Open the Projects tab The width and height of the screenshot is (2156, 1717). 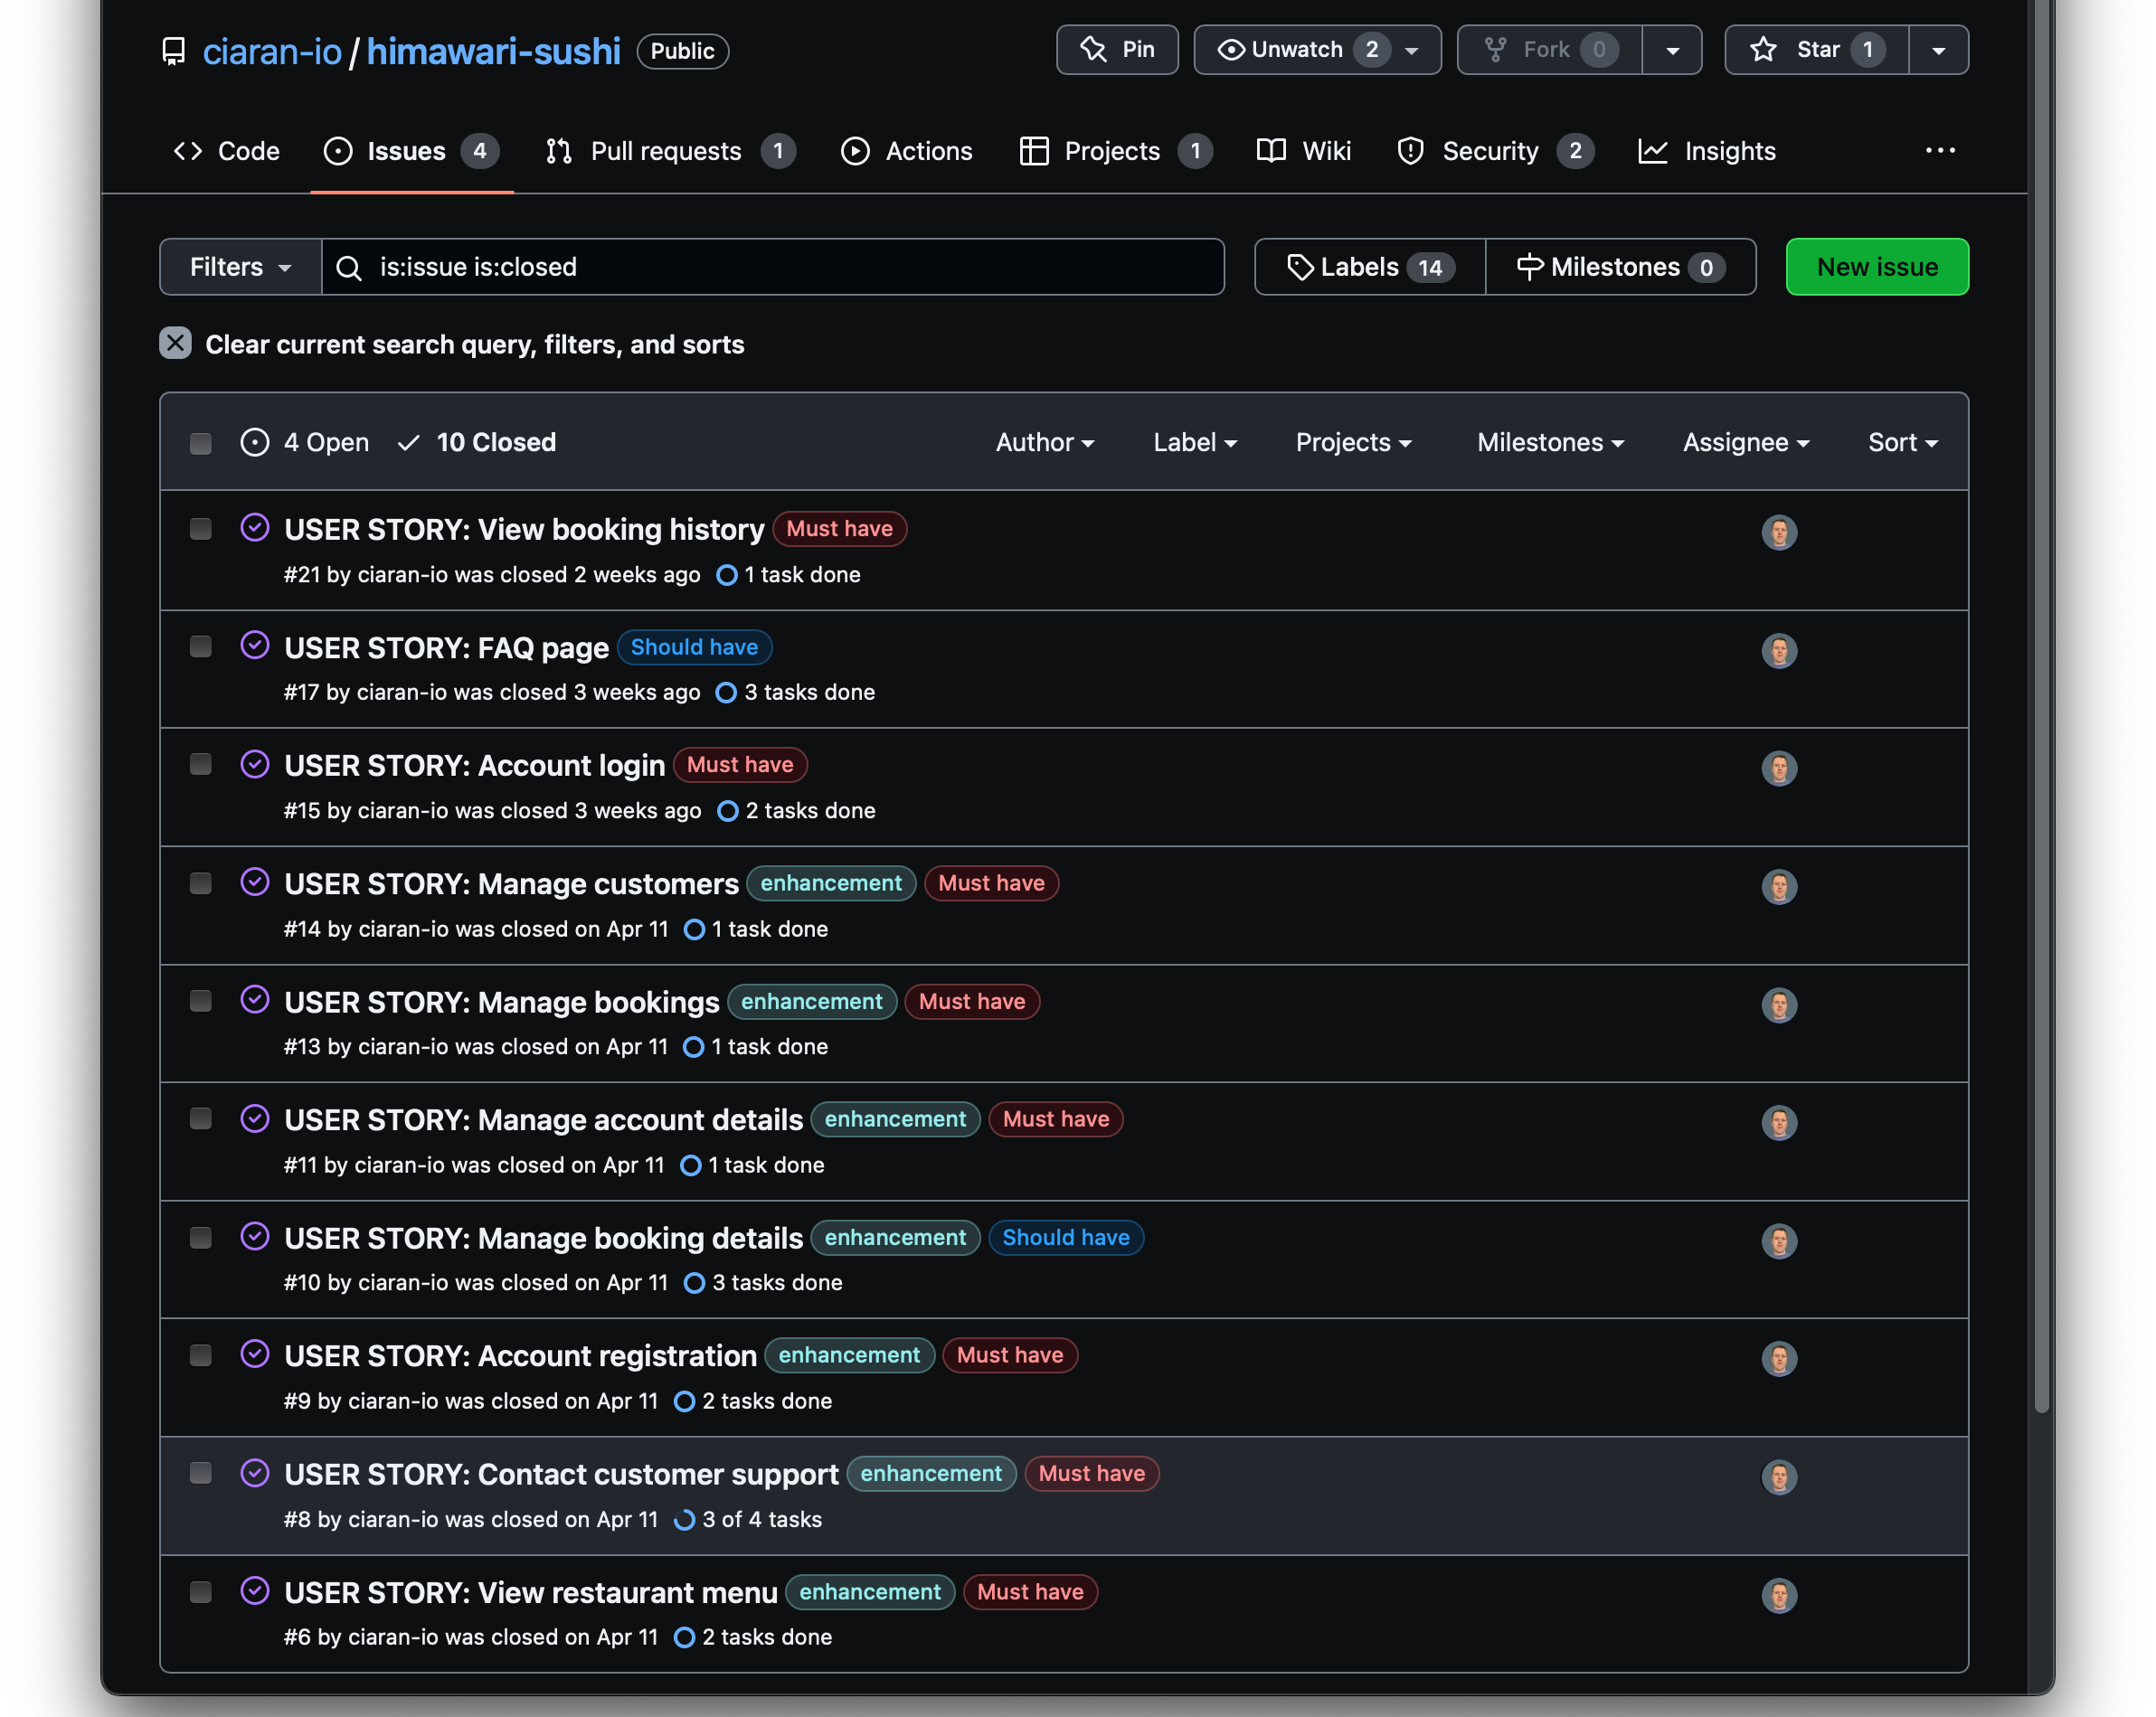1116,151
